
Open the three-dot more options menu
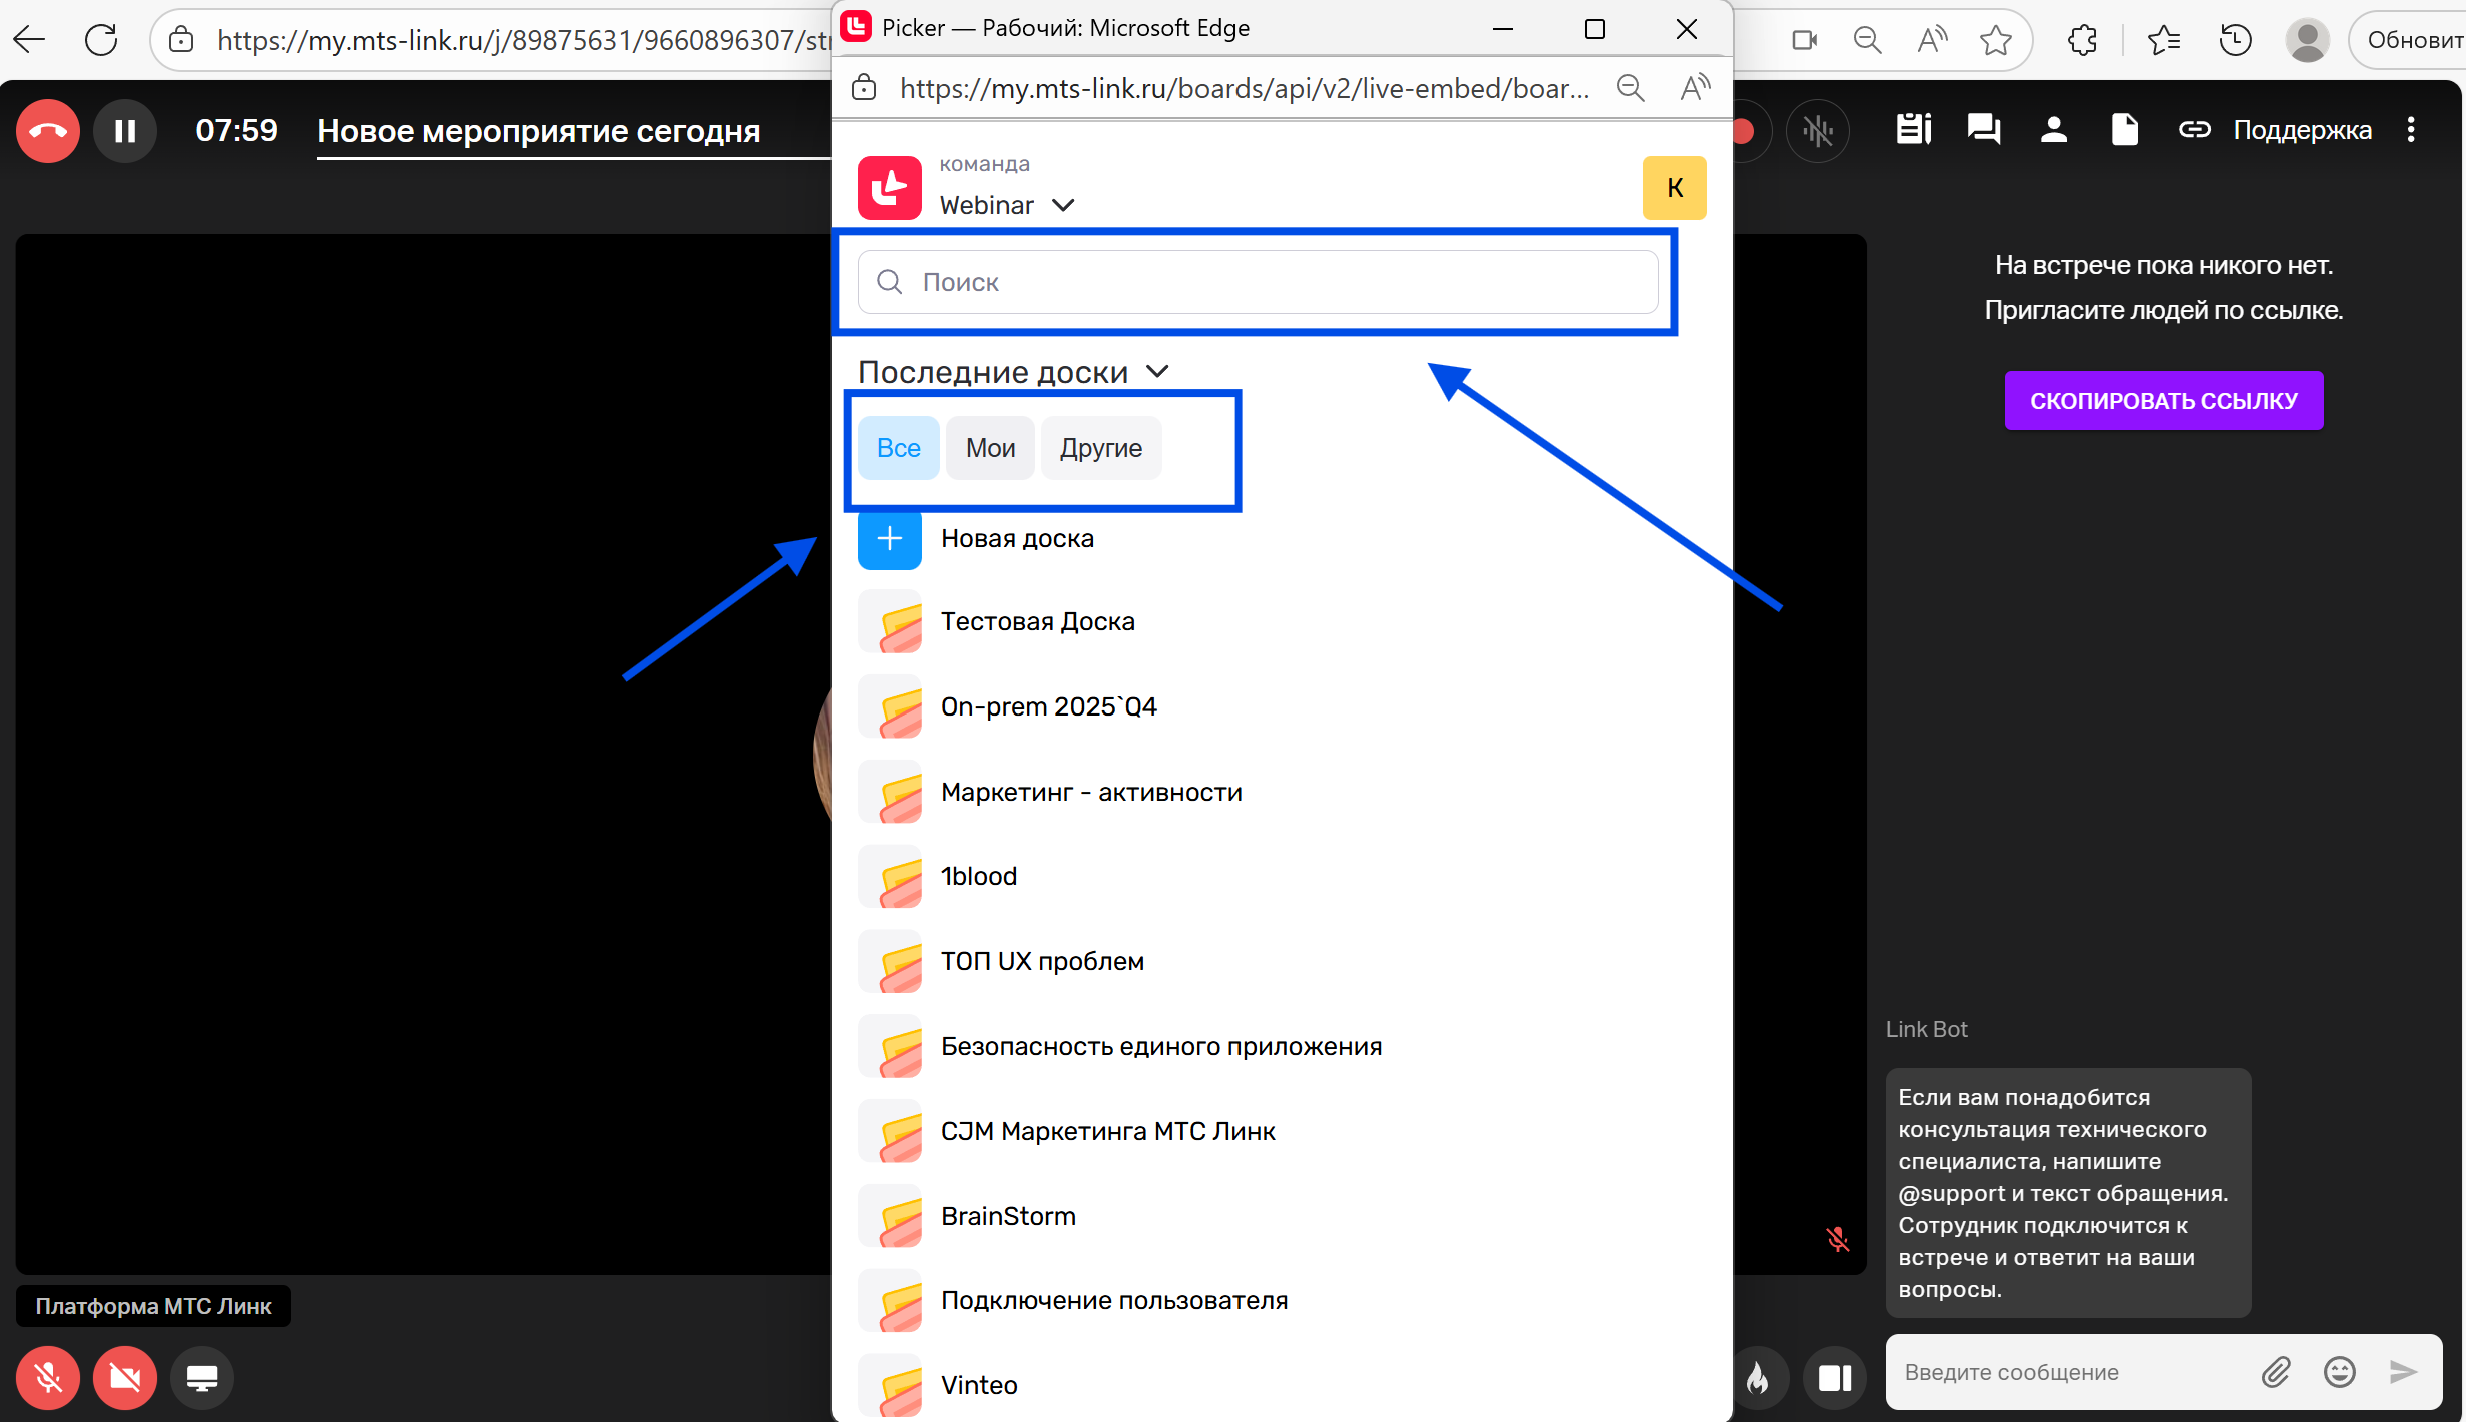2411,130
